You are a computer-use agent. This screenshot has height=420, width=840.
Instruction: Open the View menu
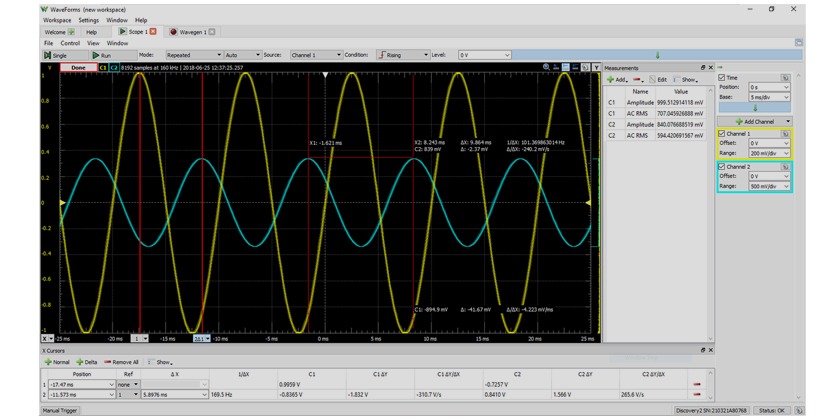93,43
